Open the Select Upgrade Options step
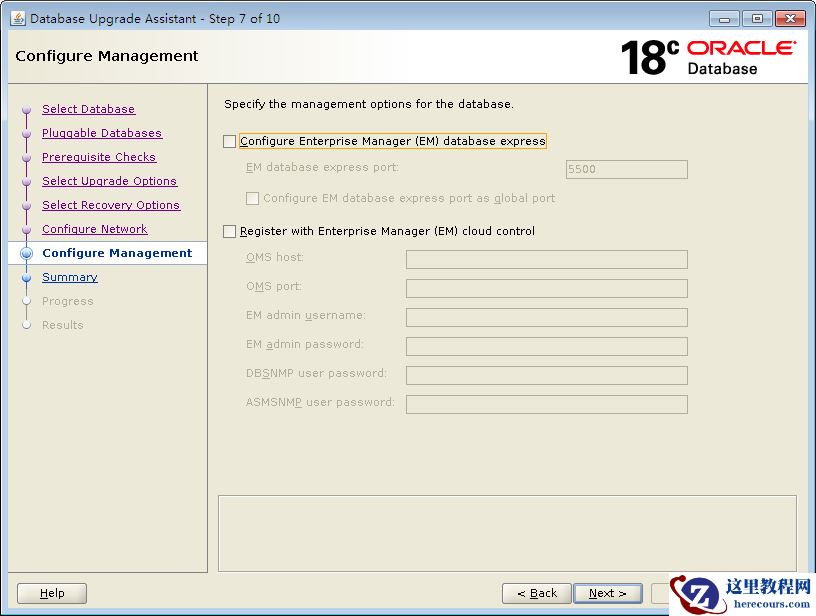 109,181
